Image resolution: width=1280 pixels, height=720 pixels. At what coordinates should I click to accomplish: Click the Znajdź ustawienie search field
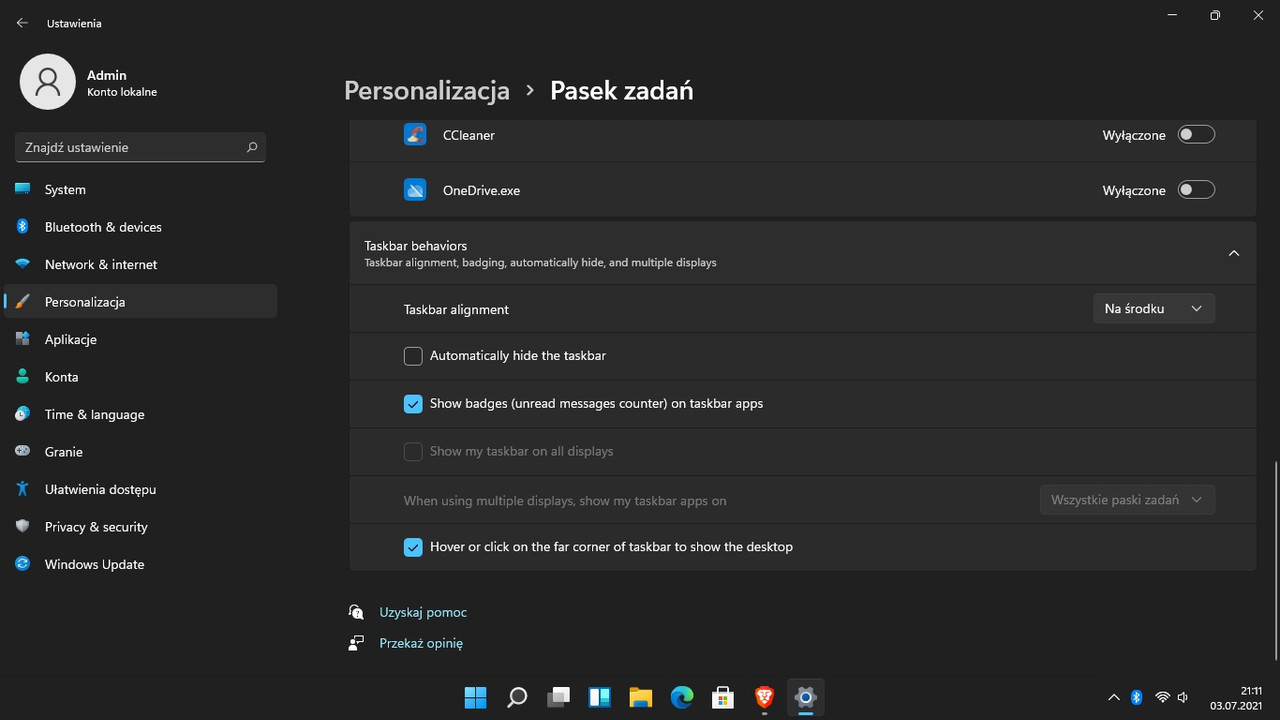pyautogui.click(x=140, y=147)
